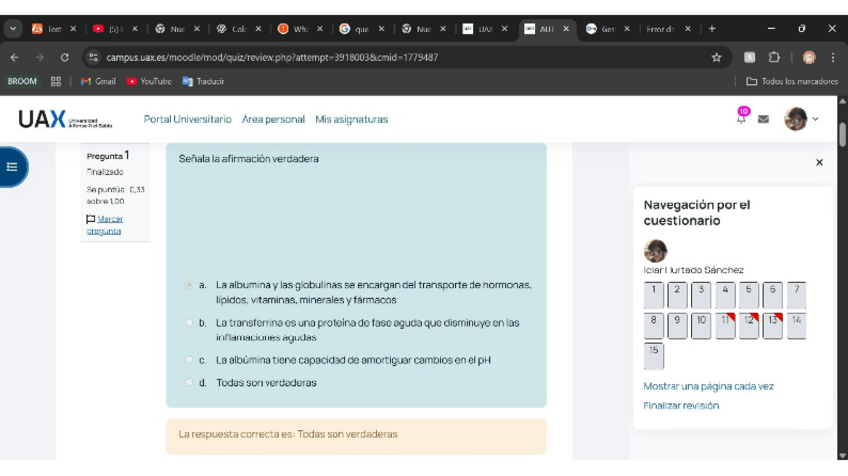Click Mostrar una página cada vez
This screenshot has width=848, height=476.
click(708, 386)
